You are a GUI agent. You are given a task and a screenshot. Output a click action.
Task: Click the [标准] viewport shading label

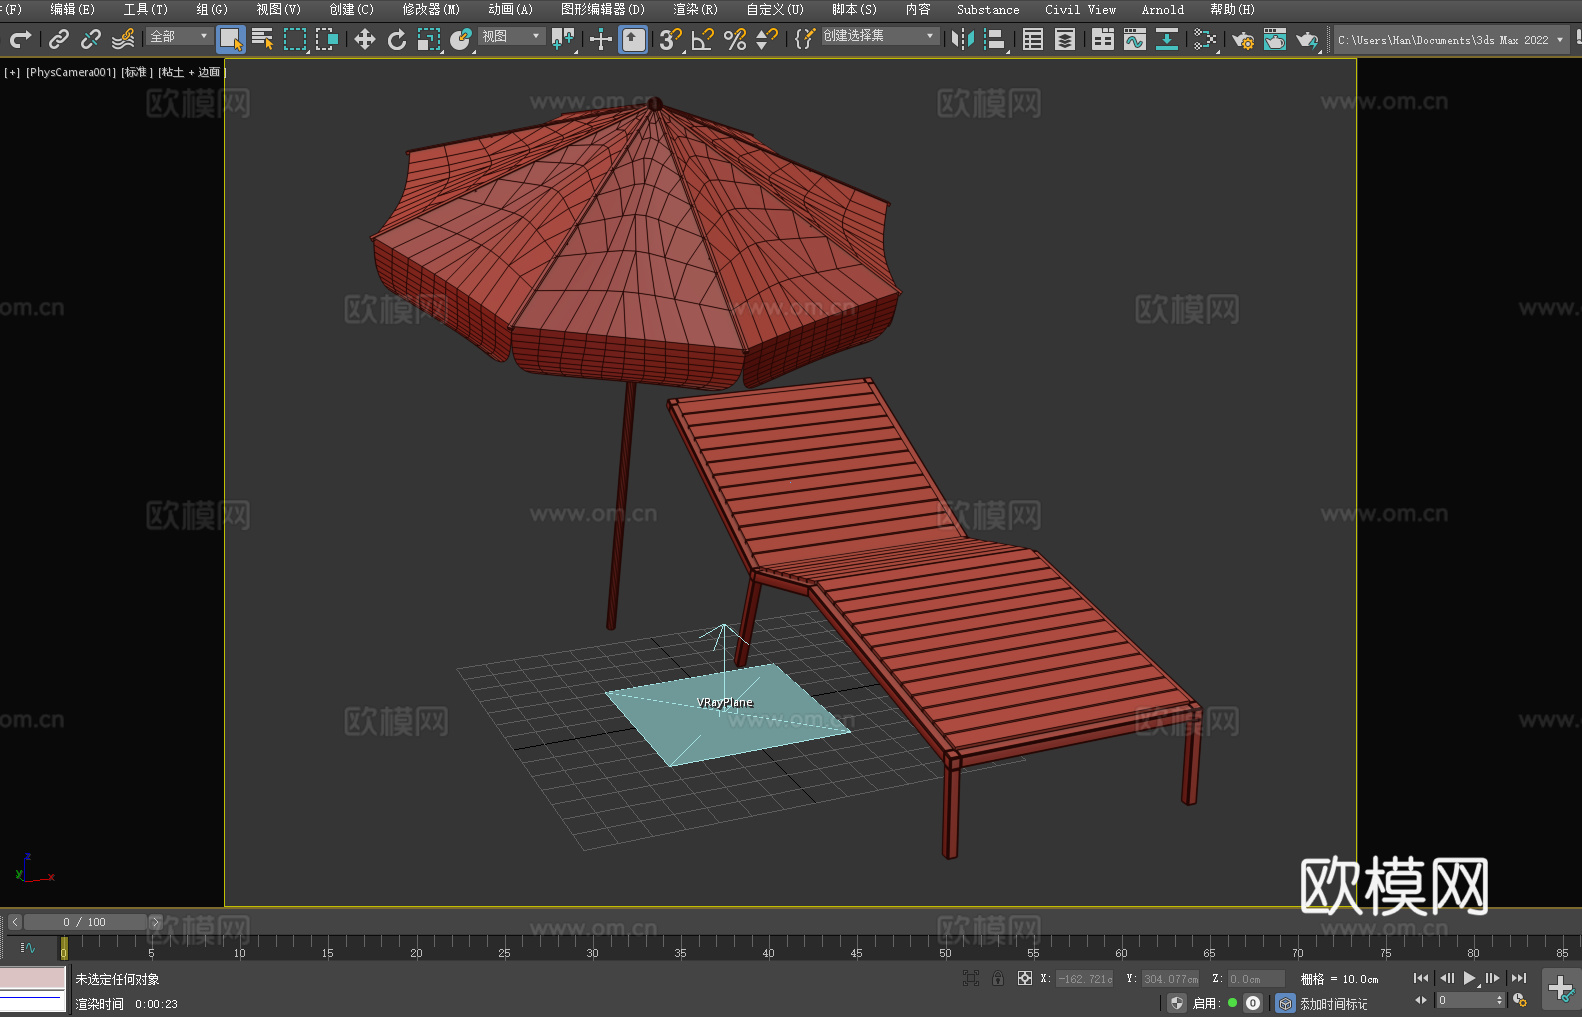[136, 72]
